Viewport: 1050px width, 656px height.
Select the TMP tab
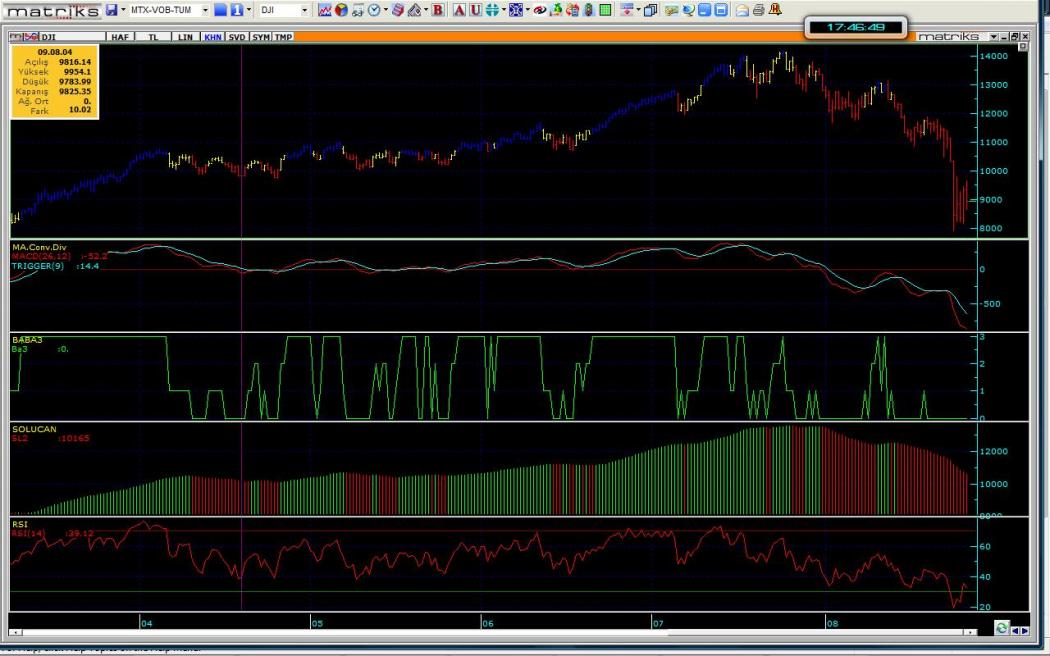pos(284,37)
